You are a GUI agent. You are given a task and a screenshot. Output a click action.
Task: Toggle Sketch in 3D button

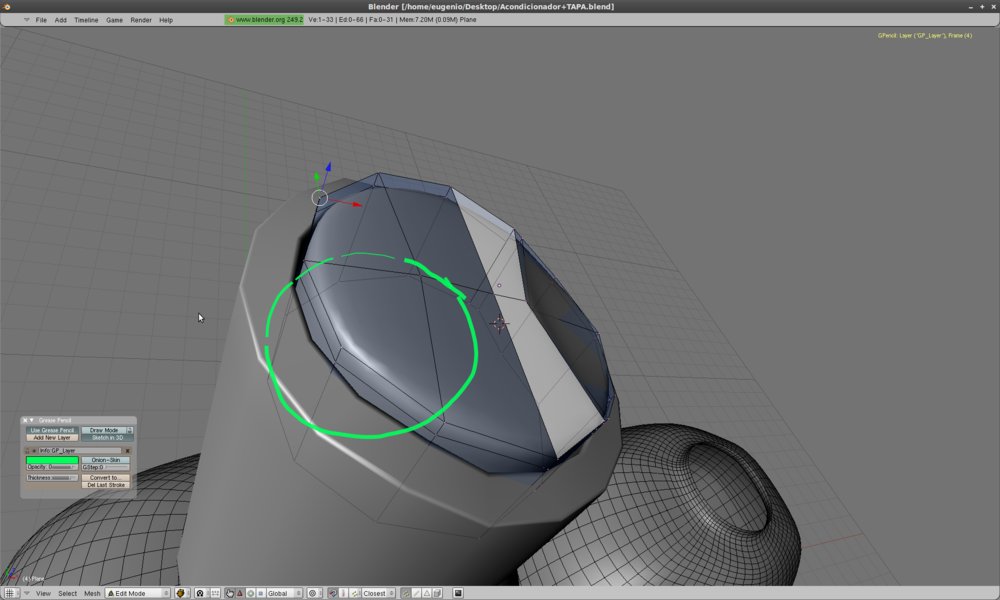[107, 437]
